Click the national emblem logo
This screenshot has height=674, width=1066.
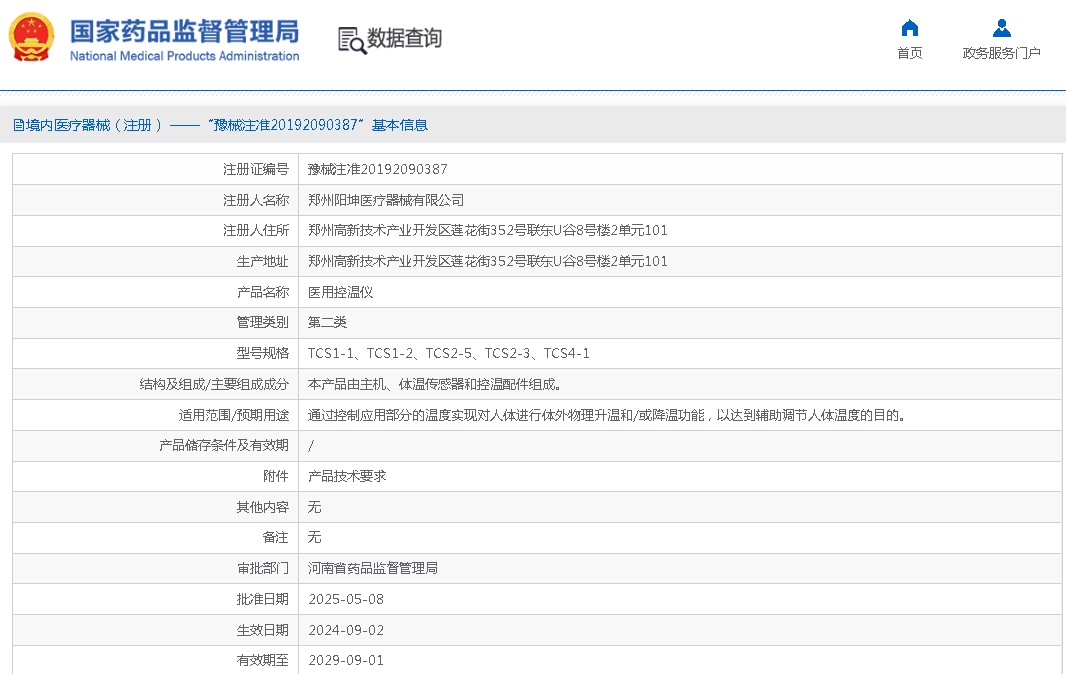click(31, 37)
